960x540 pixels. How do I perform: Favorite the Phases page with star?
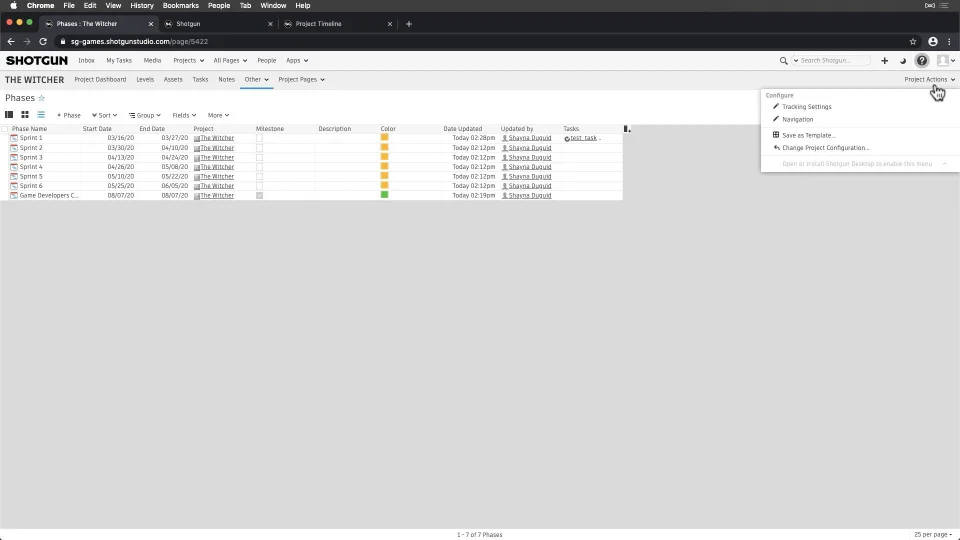[x=42, y=98]
